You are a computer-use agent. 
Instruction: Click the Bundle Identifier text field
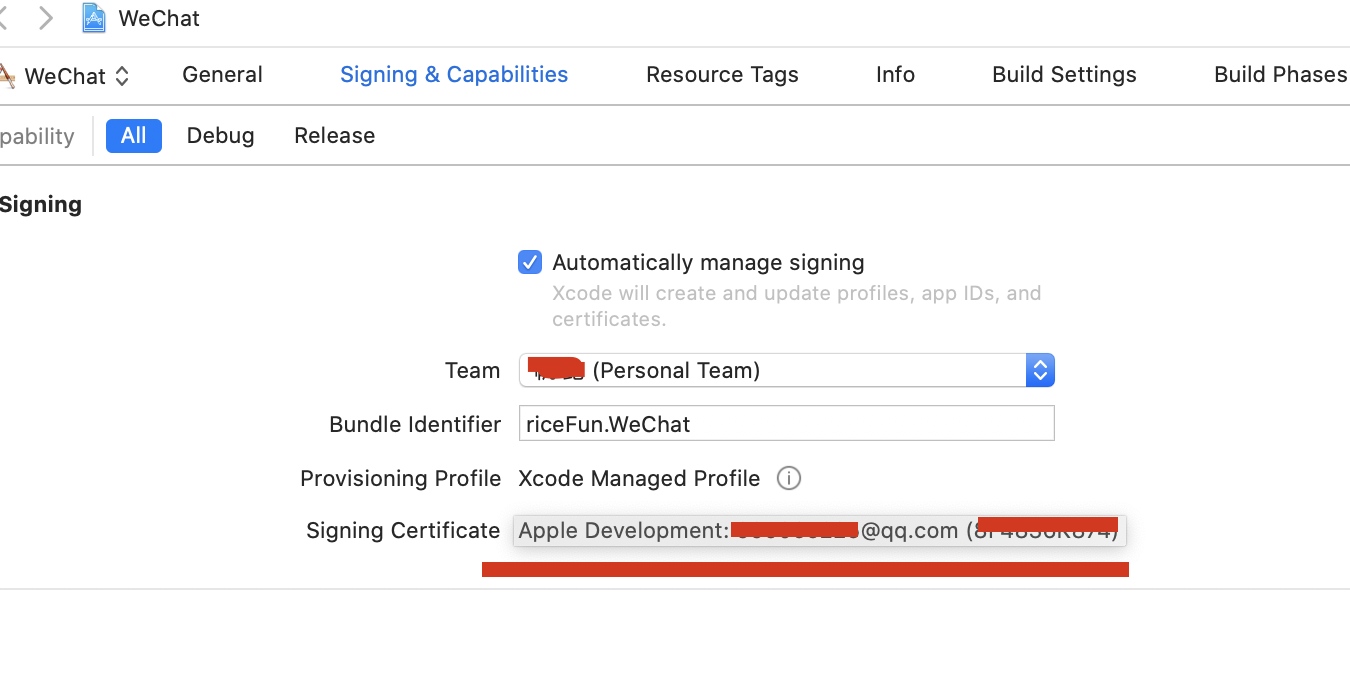(x=786, y=424)
